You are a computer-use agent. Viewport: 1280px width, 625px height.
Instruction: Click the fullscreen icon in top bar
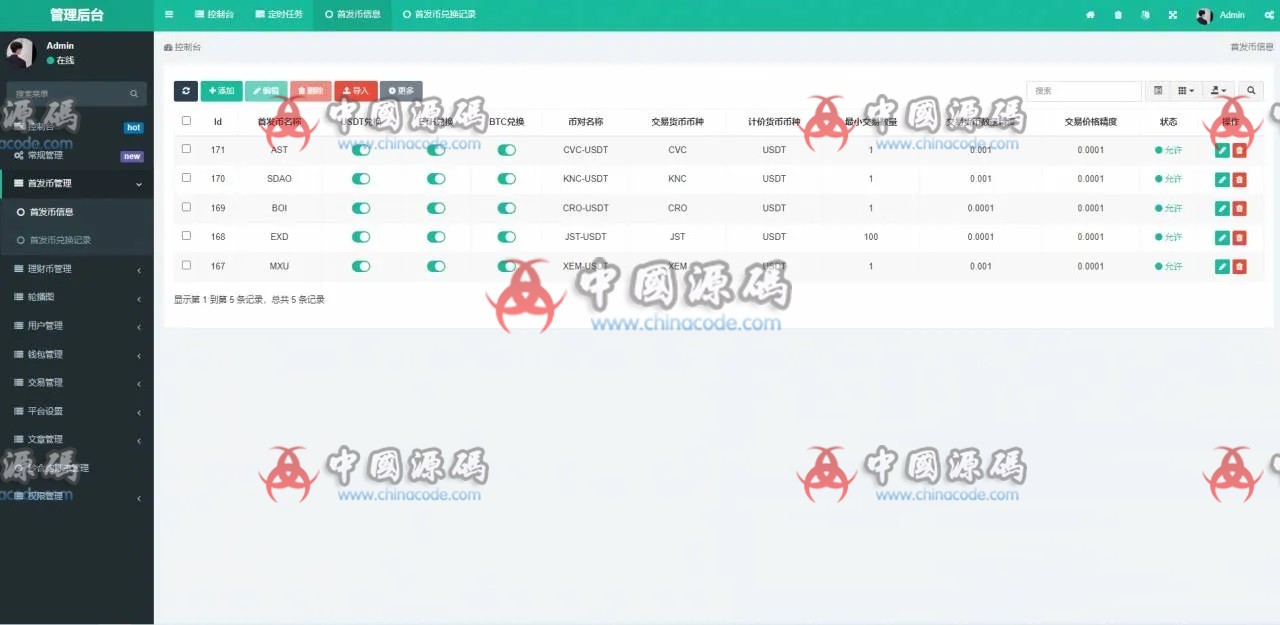(x=1172, y=15)
